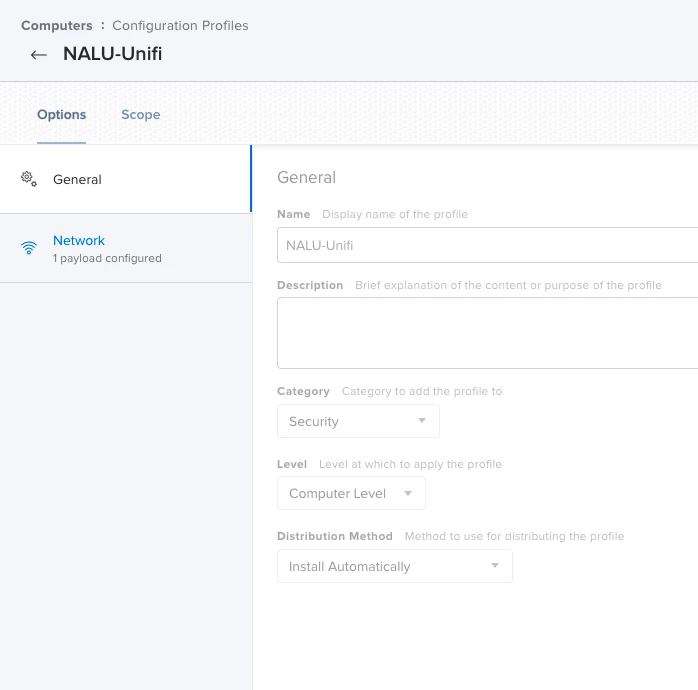Image resolution: width=698 pixels, height=690 pixels.
Task: Switch to the Options tab
Action: (x=61, y=114)
